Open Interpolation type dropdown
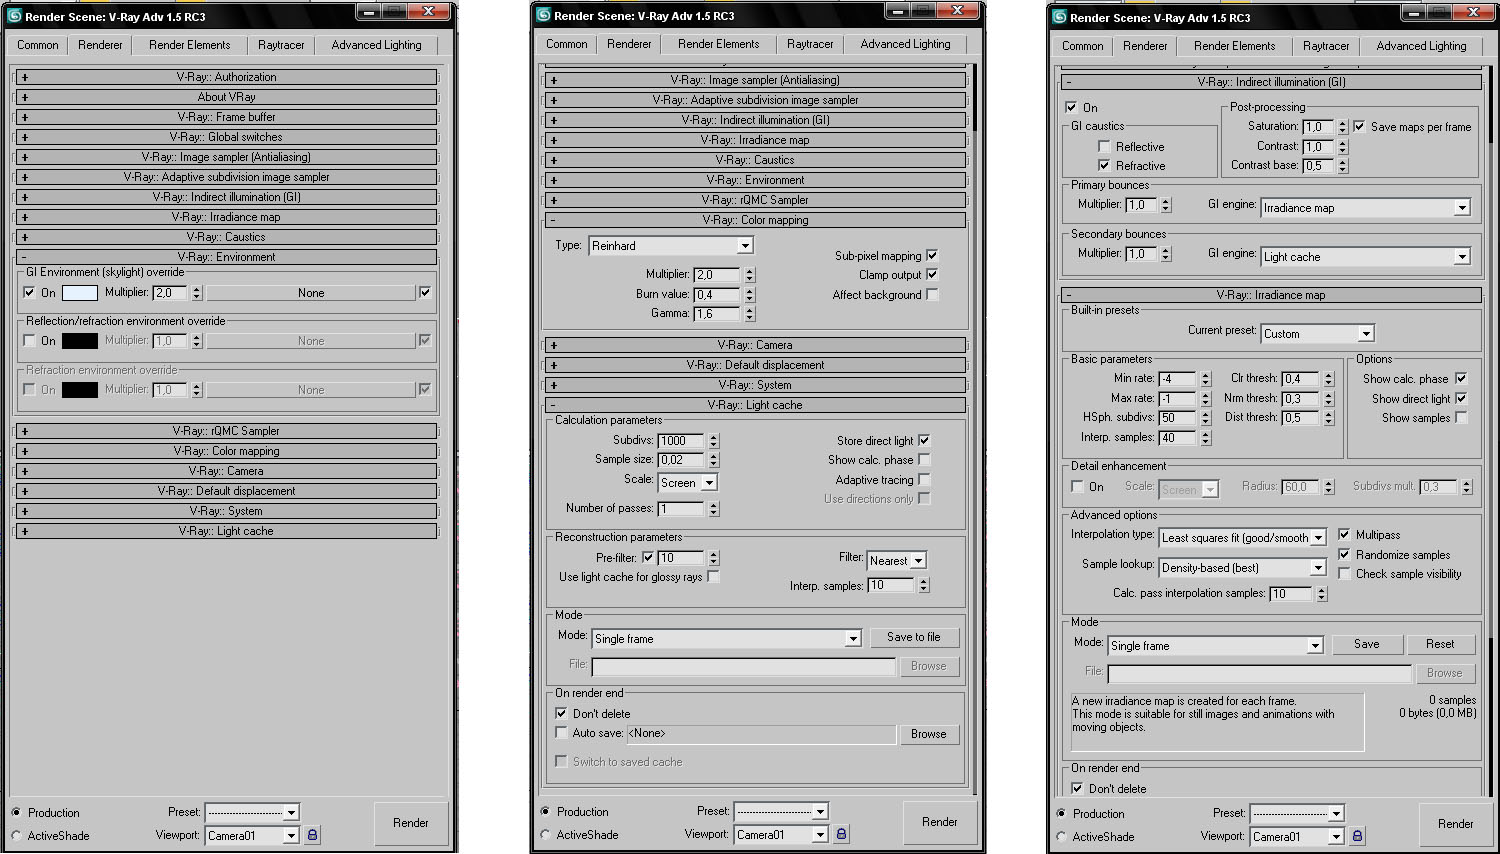The height and width of the screenshot is (854, 1500). click(1243, 538)
